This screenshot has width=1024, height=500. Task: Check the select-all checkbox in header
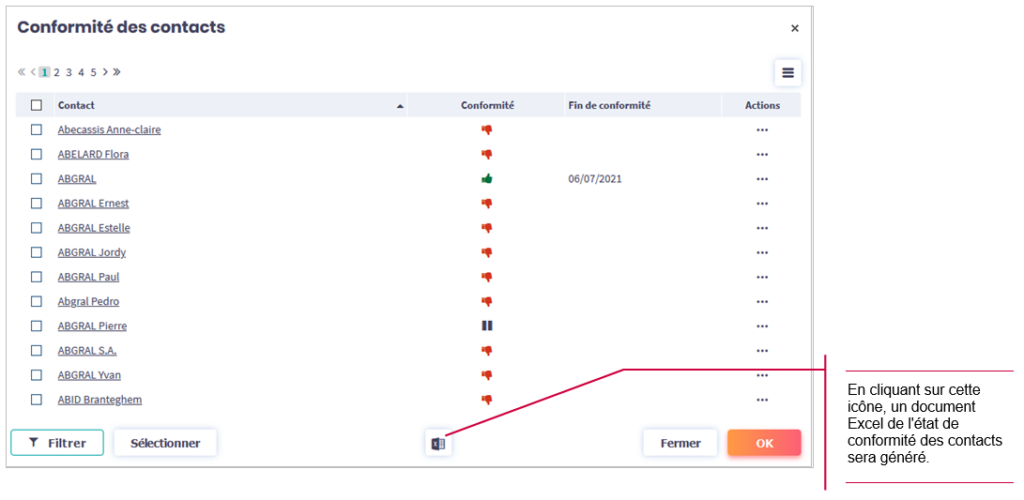pyautogui.click(x=36, y=105)
